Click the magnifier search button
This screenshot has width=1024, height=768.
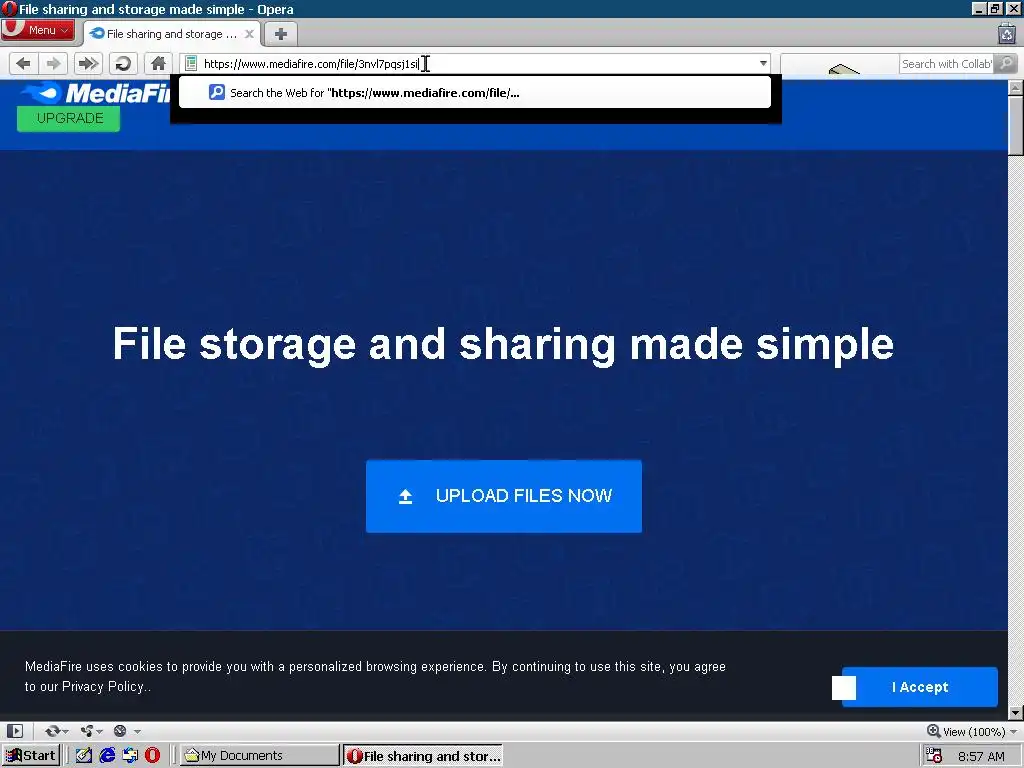1006,63
